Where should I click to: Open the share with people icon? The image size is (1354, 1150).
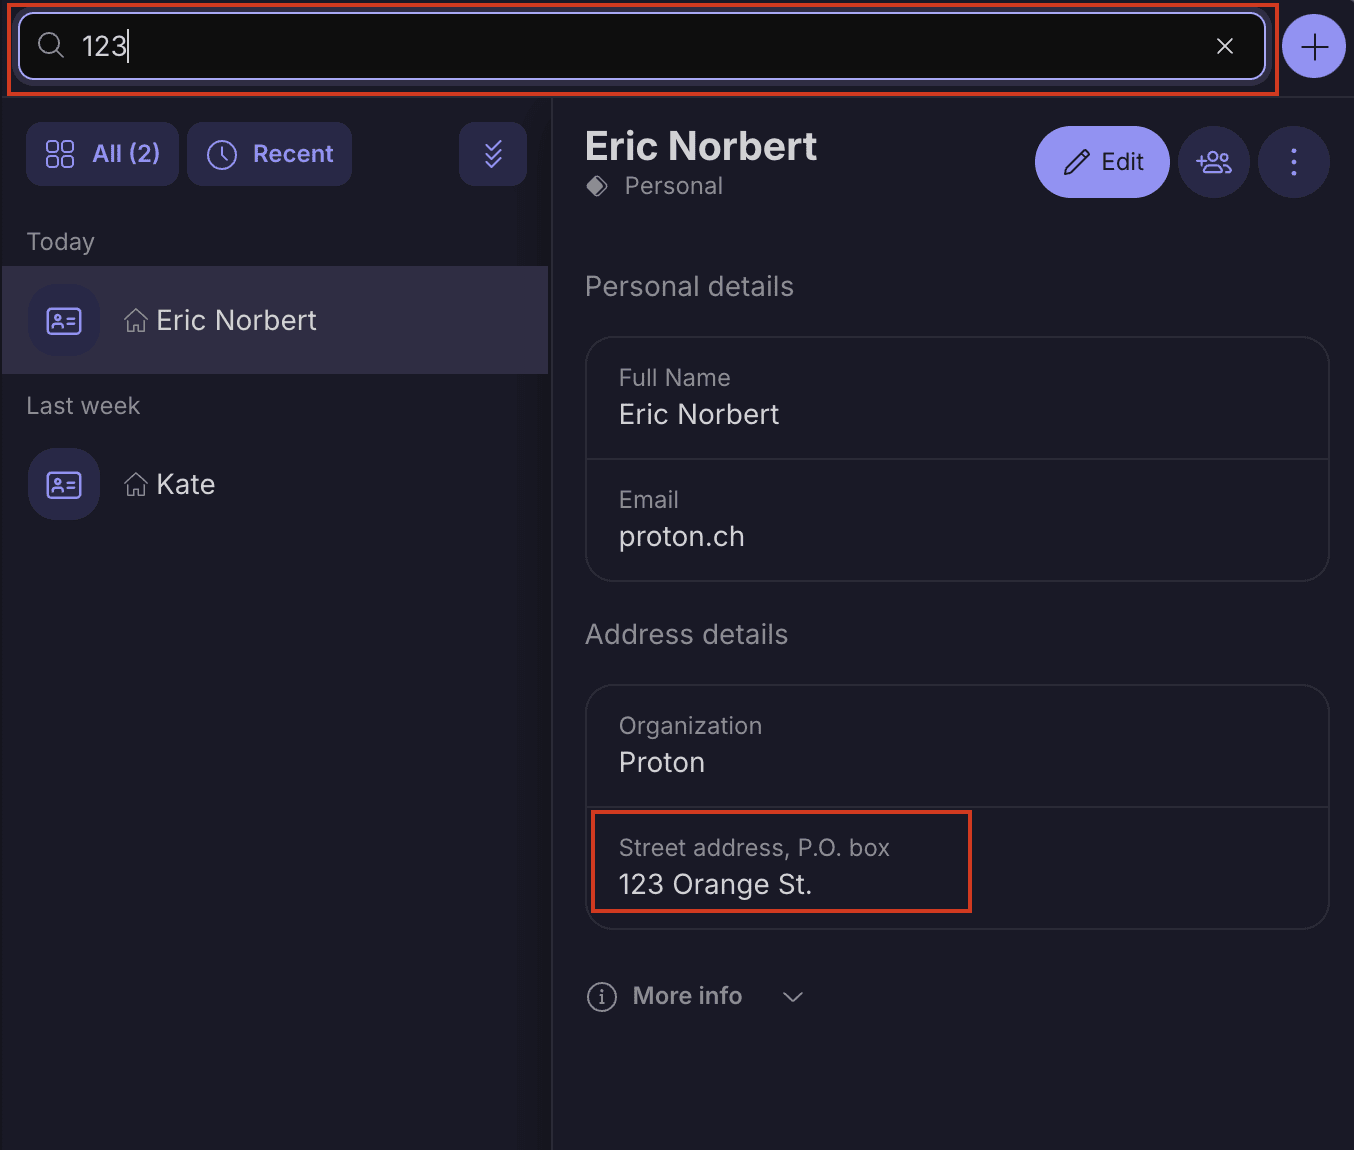1214,162
